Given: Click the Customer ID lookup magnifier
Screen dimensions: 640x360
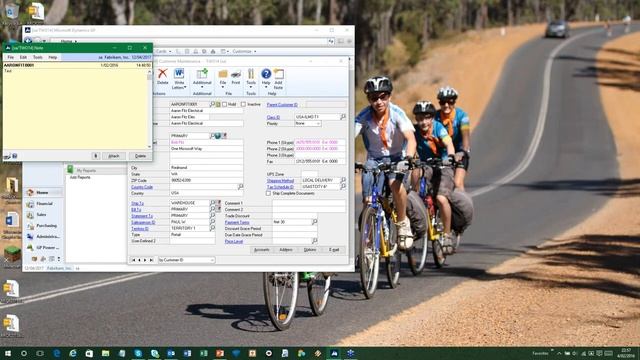Looking at the screenshot, I should [x=212, y=104].
